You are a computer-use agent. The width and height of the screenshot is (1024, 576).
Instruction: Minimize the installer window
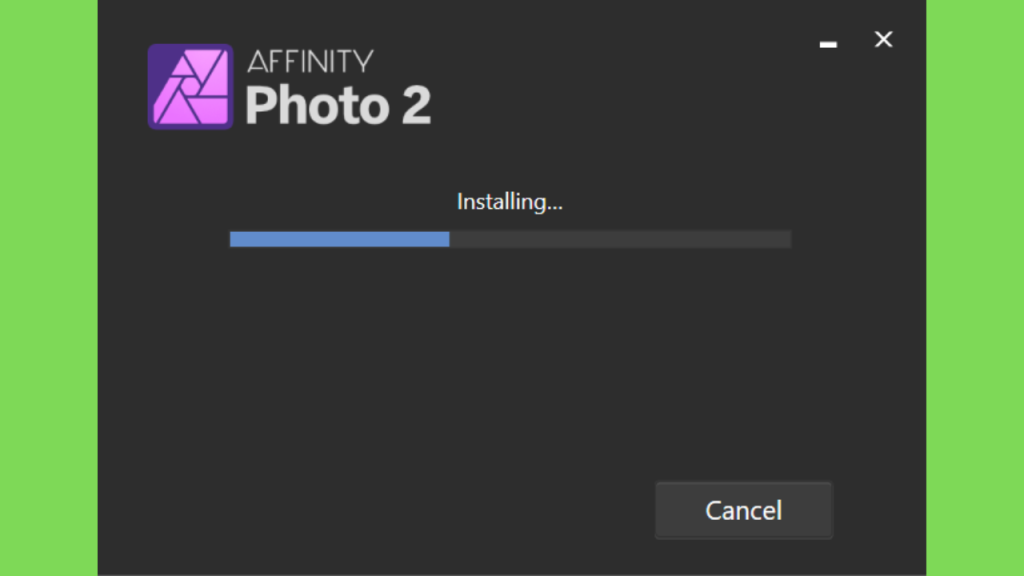point(828,44)
